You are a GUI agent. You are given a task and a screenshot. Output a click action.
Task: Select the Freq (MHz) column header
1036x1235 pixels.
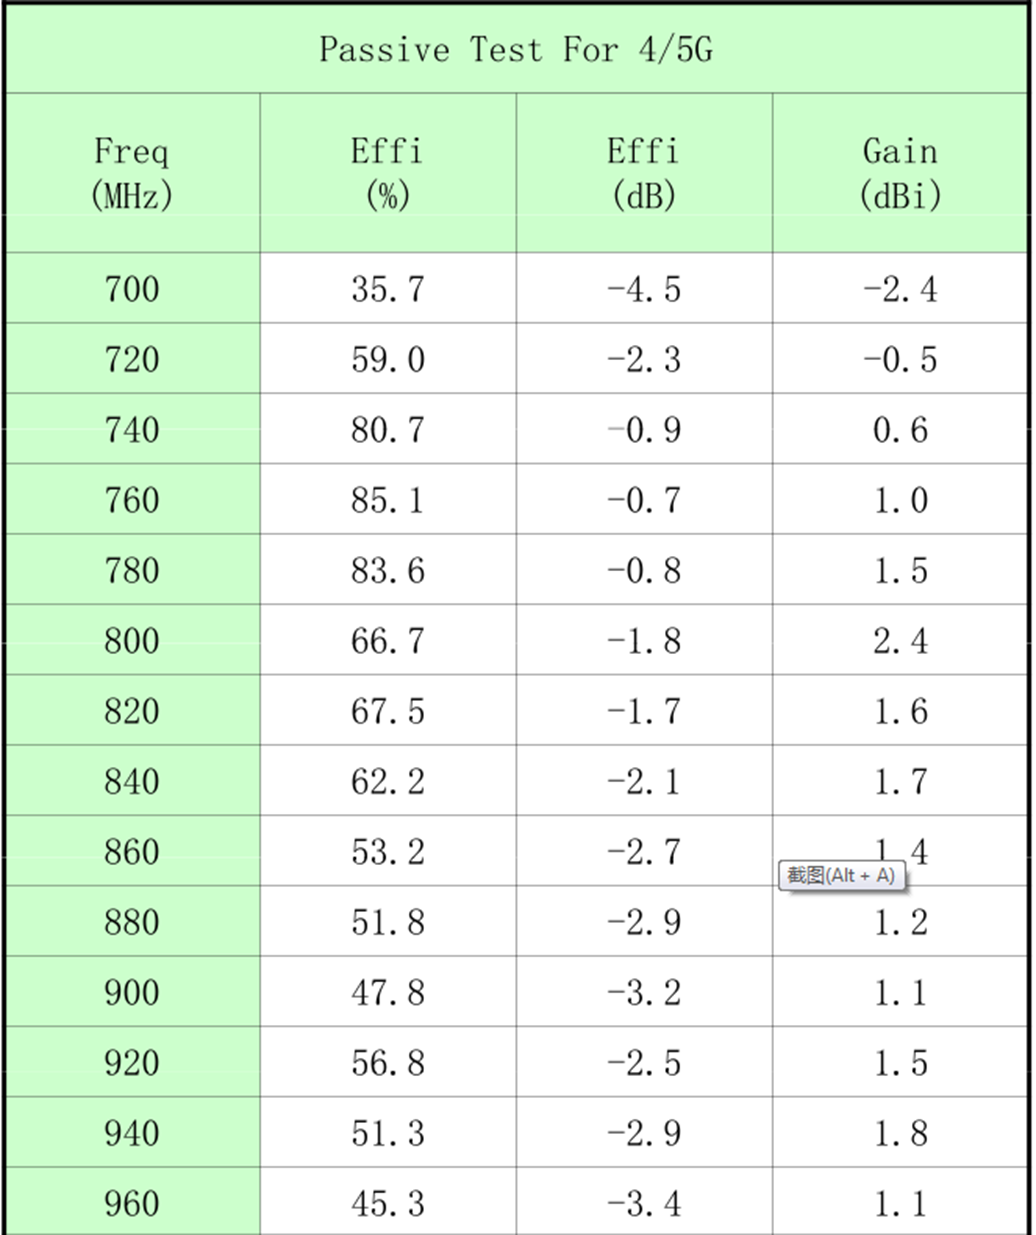(132, 173)
